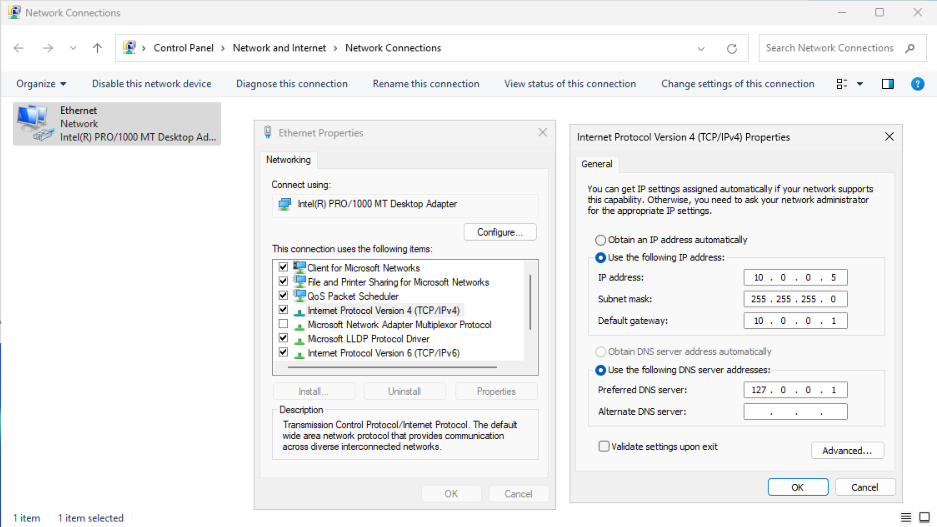Click the items list vertical scrollbar
Screen dimensions: 937x527
pyautogui.click(x=530, y=302)
